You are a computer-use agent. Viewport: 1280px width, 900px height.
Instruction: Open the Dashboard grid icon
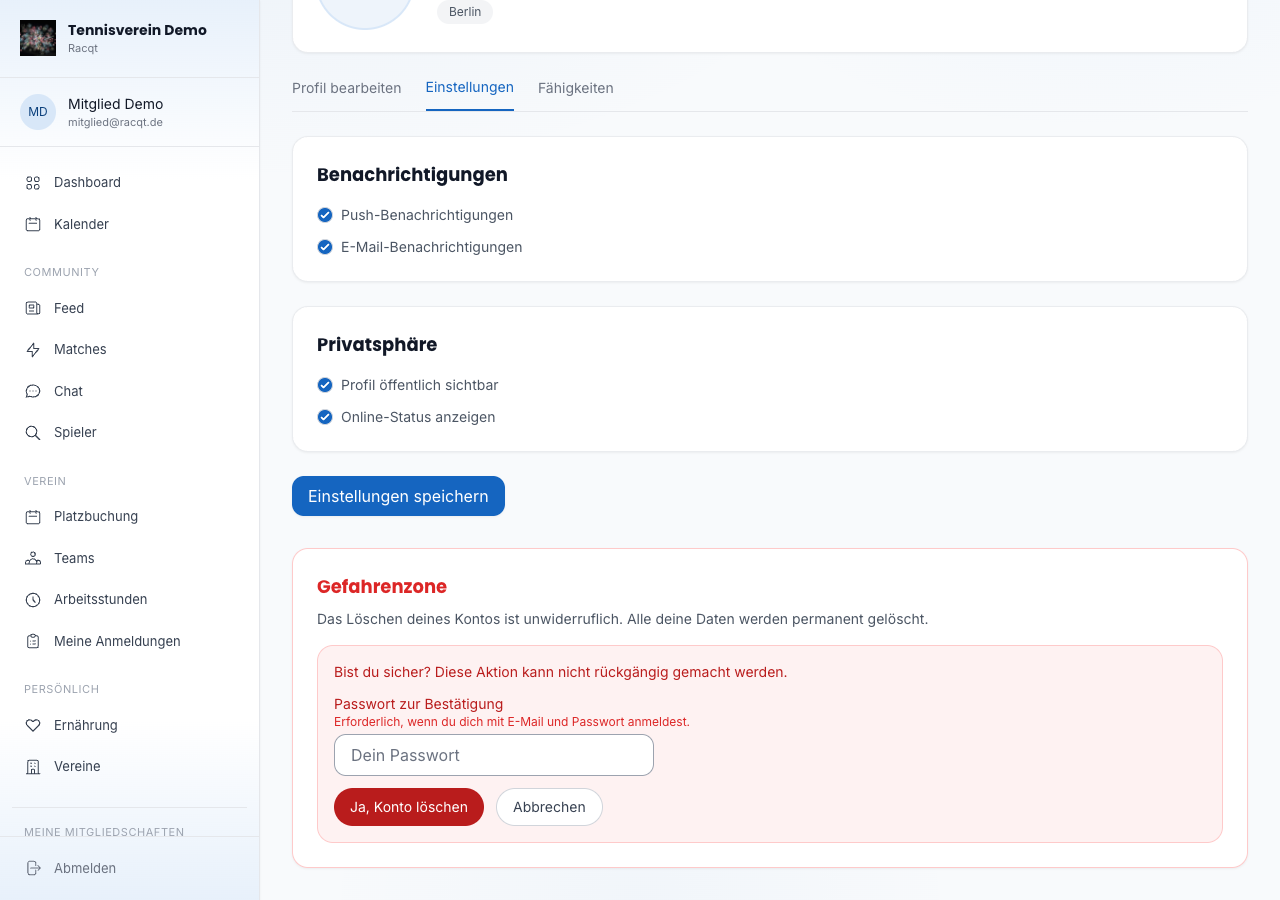coord(33,183)
